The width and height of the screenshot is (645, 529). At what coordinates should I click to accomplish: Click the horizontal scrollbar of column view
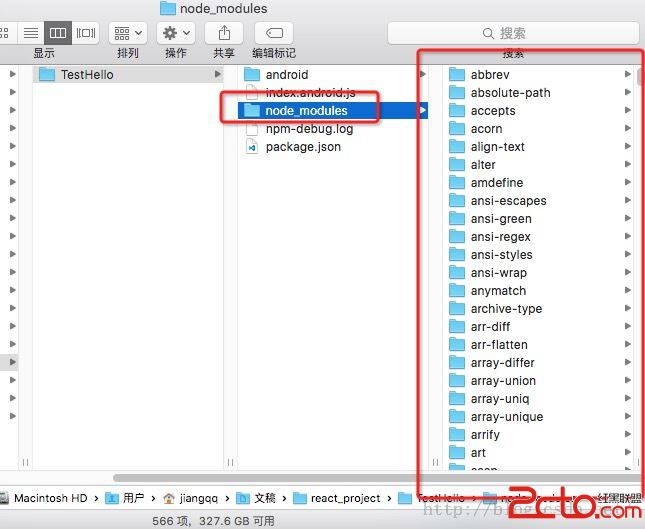[378, 478]
